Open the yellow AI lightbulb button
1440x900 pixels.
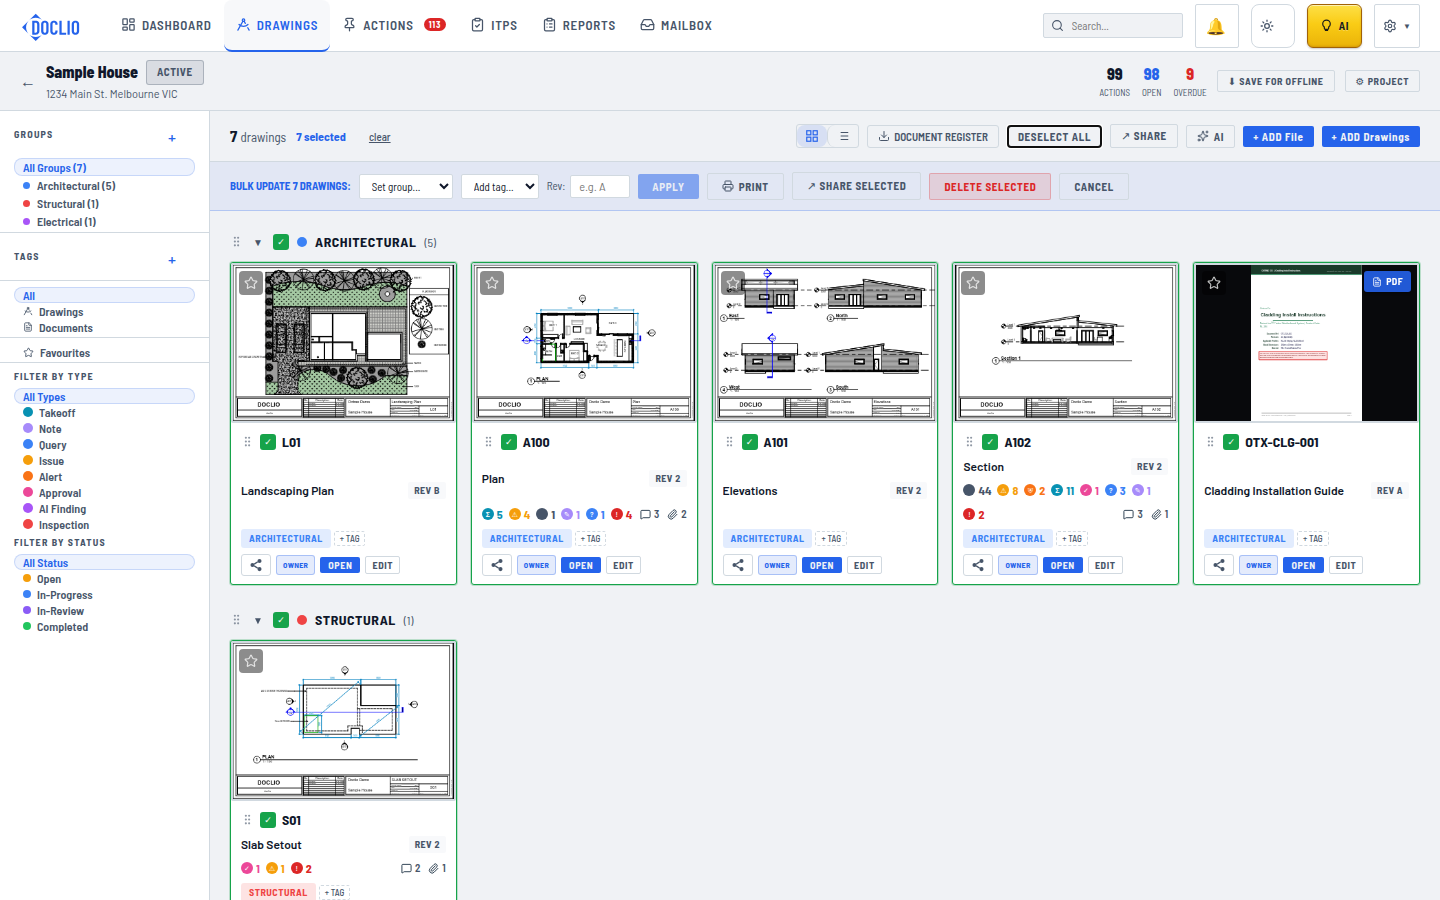pos(1334,26)
